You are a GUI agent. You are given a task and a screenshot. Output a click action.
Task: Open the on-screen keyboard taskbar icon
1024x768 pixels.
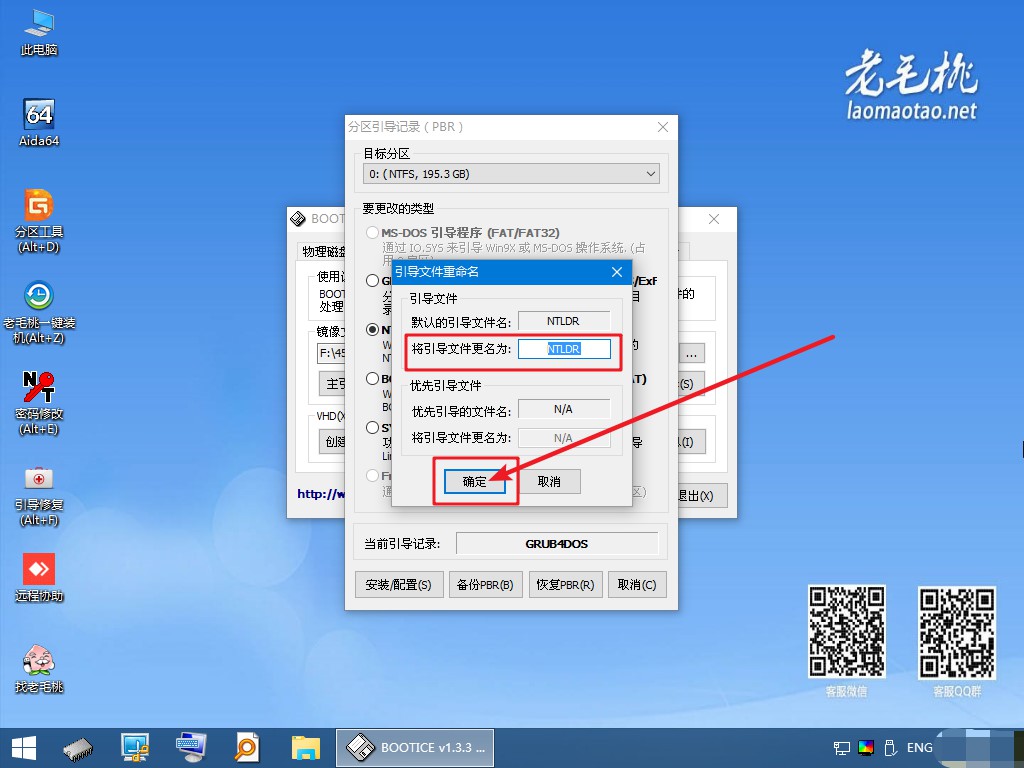tap(191, 748)
